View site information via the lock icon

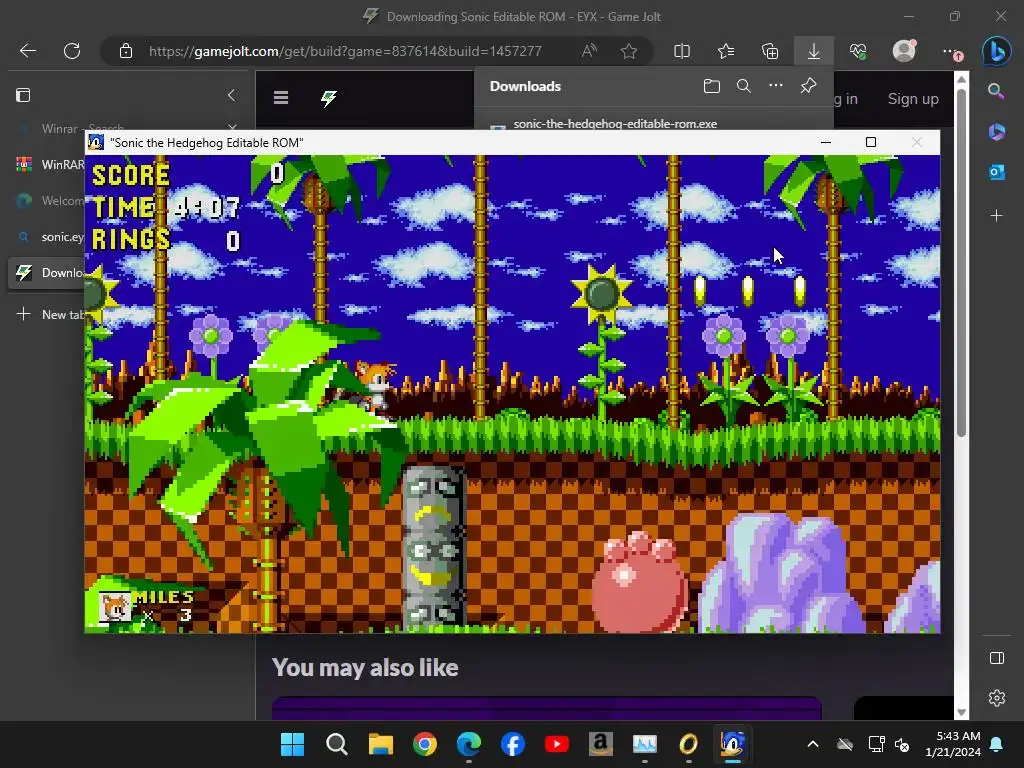tap(126, 51)
